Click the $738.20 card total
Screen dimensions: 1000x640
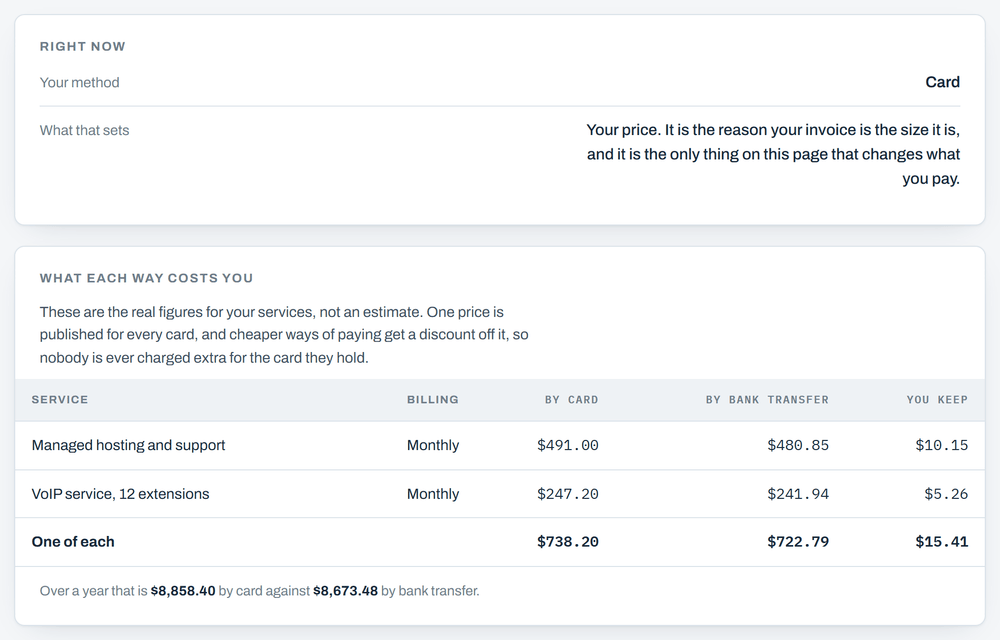(568, 542)
